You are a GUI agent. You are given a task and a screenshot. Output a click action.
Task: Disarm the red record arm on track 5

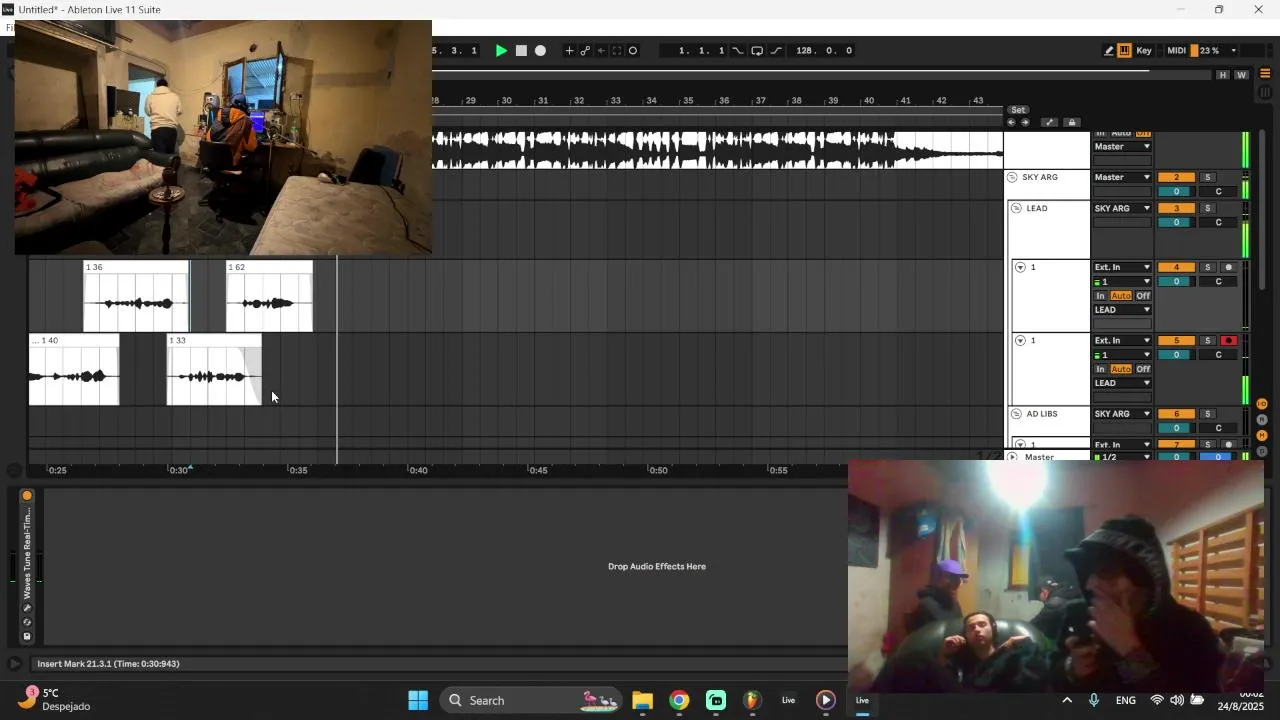(1229, 341)
